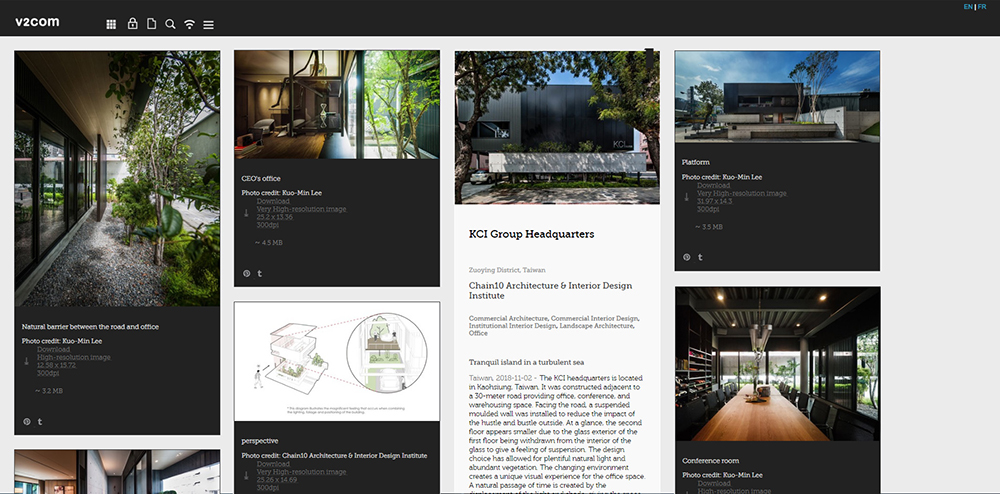
Task: Click the Zuoying District, Taiwan location text
Action: tap(507, 270)
